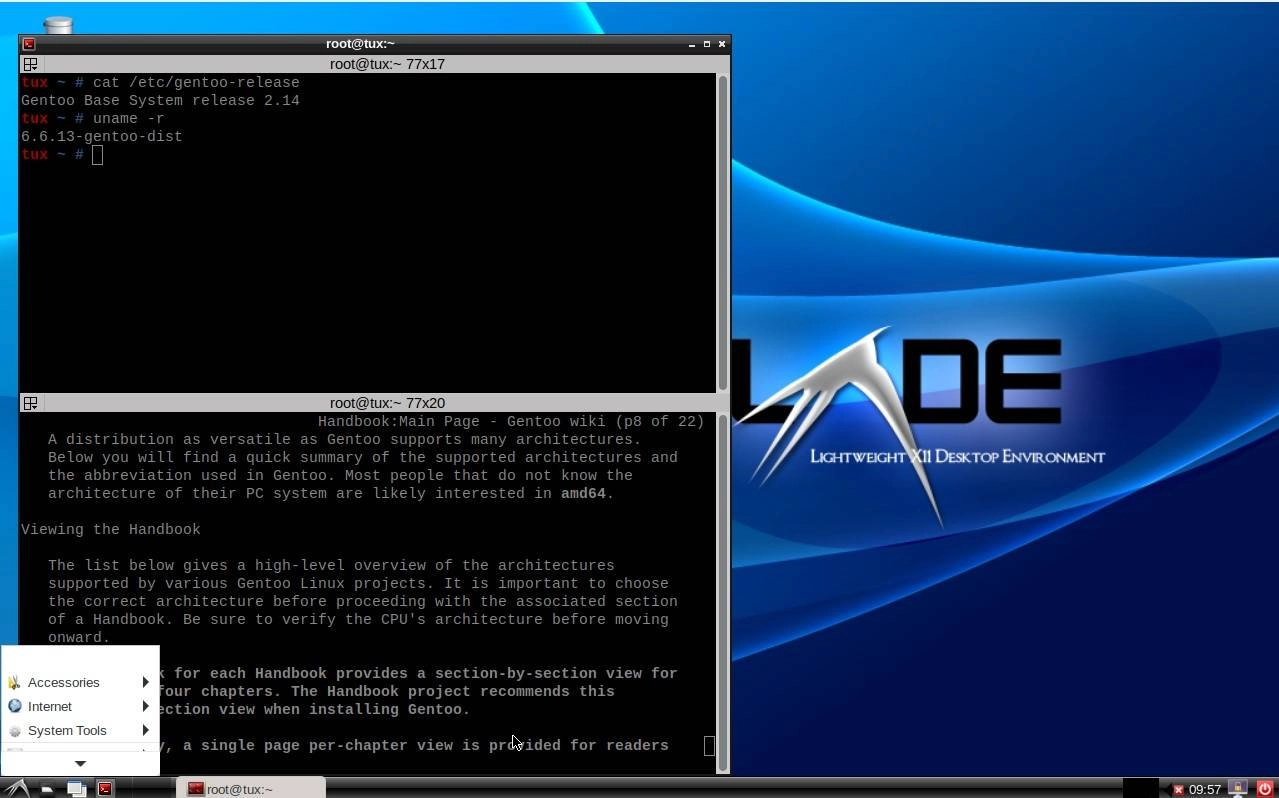1279x798 pixels.
Task: Open the System Tools menu entry
Action: coord(80,730)
